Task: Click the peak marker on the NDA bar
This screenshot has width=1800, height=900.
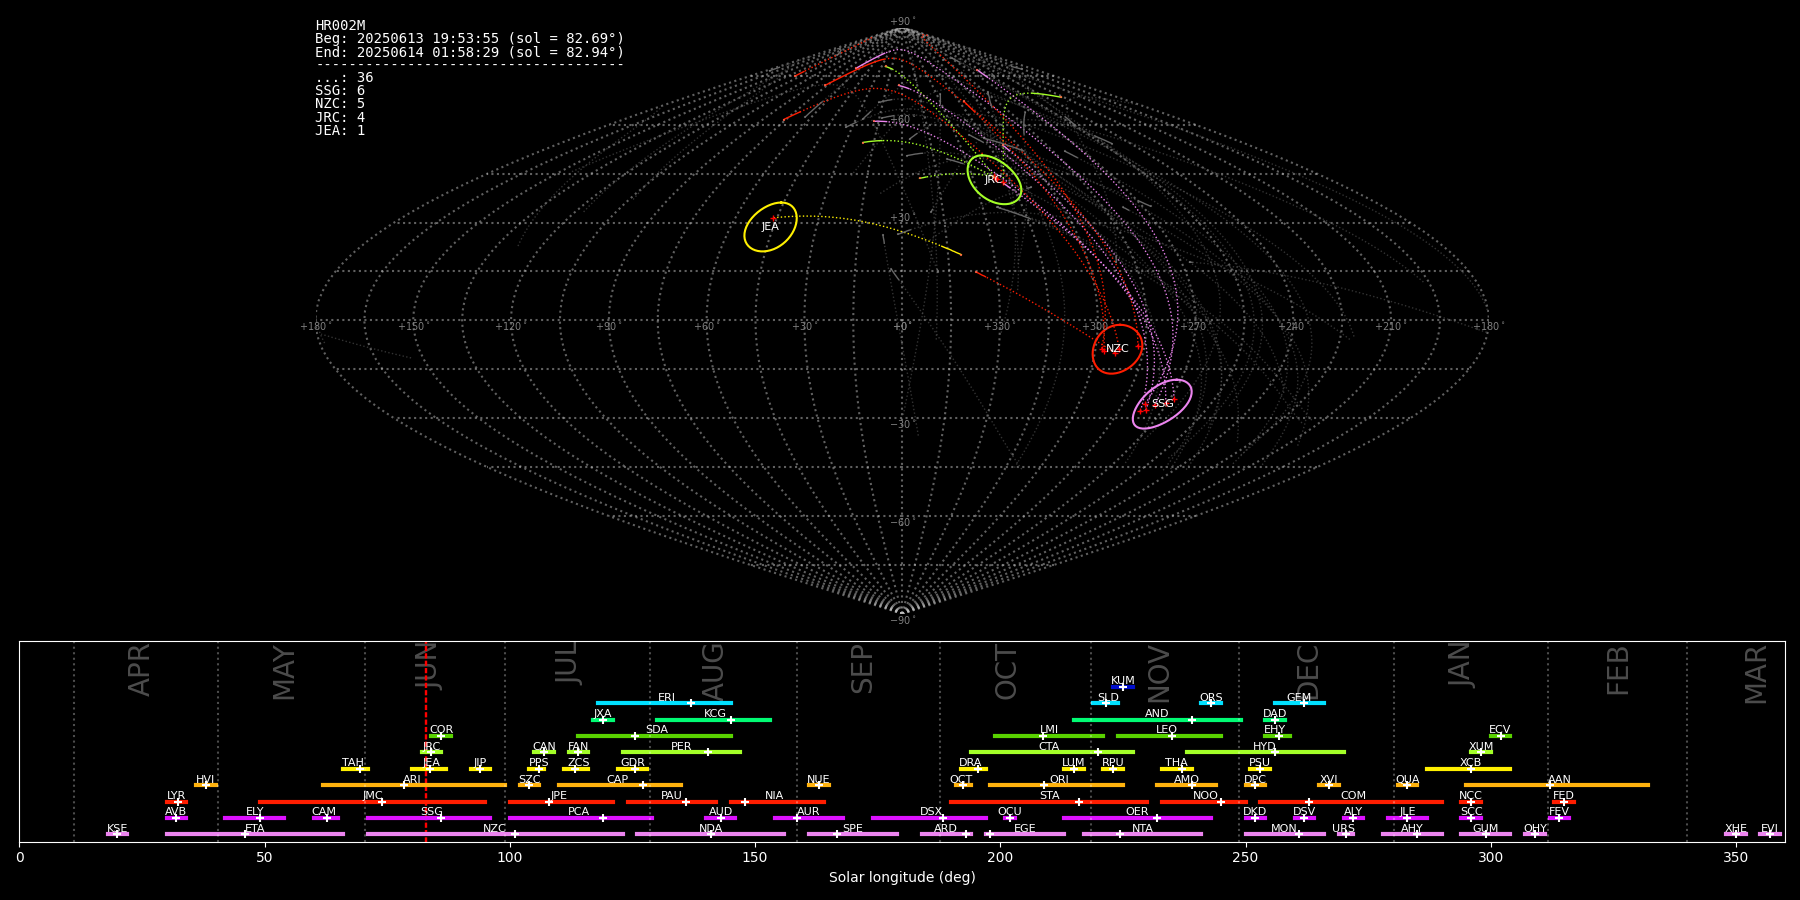Action: [711, 834]
